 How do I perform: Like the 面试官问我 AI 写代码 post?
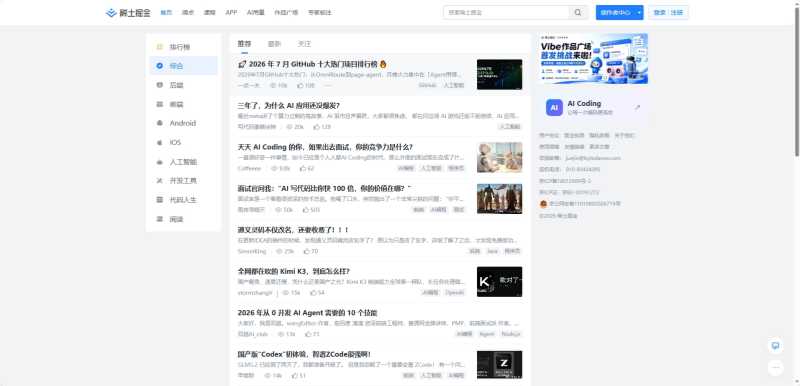[x=306, y=210]
